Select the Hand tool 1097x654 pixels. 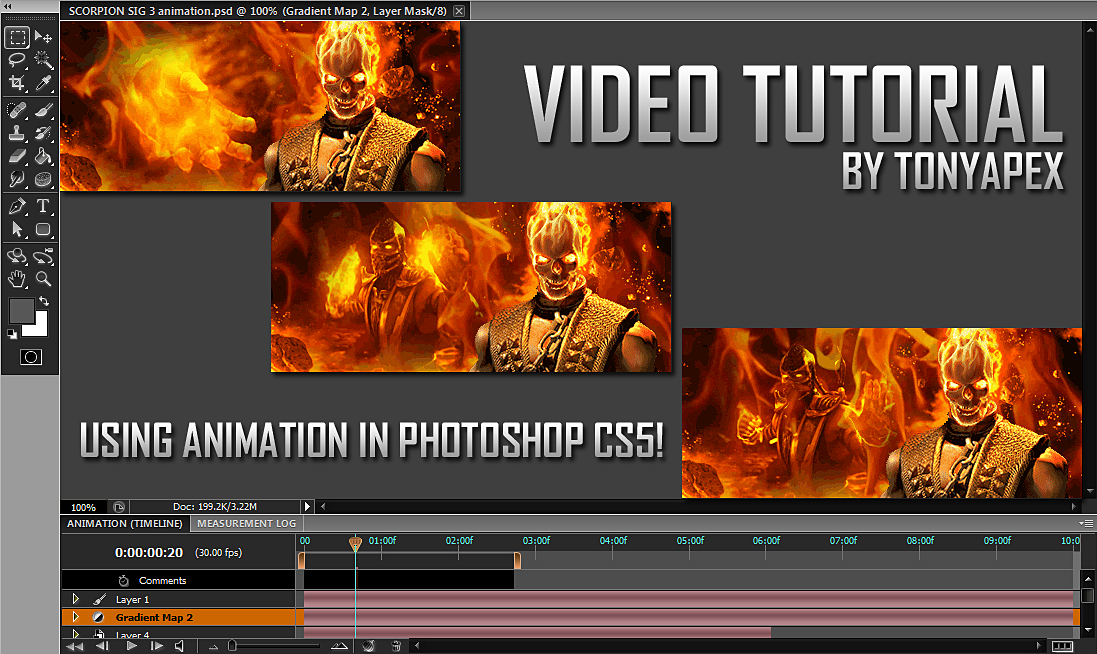[x=17, y=280]
